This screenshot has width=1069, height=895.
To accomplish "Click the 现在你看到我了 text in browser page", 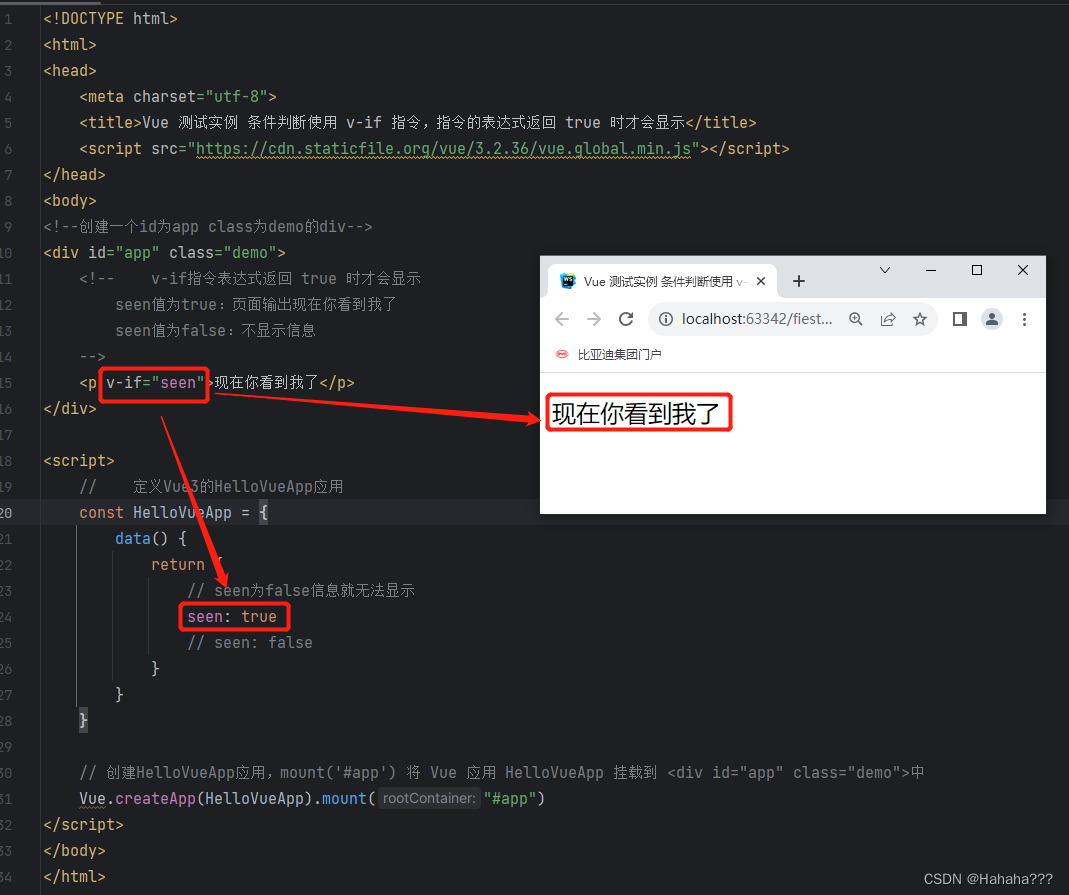I will click(x=636, y=413).
